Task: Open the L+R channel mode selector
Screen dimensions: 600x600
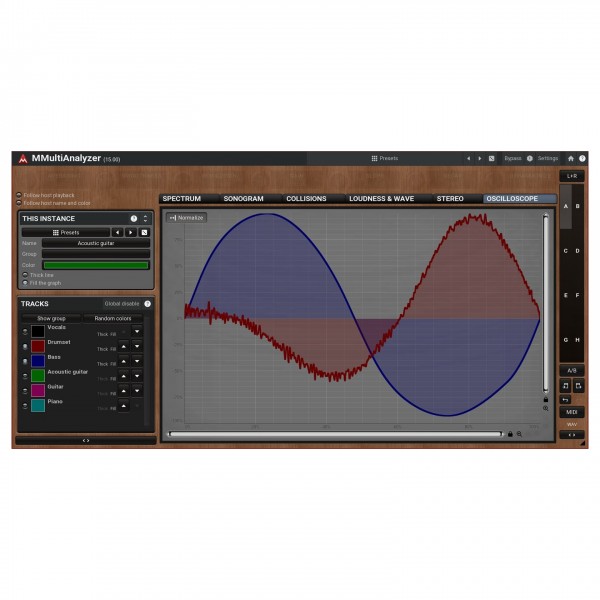Action: pos(572,176)
